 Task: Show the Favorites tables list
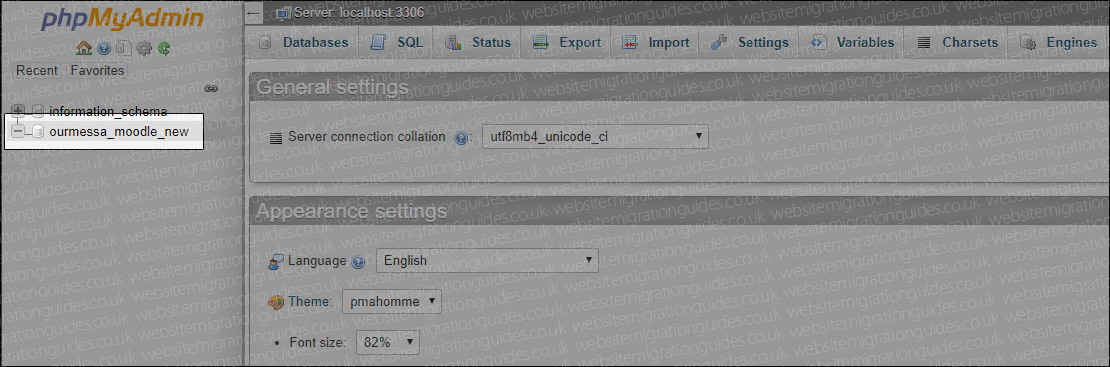(x=97, y=70)
